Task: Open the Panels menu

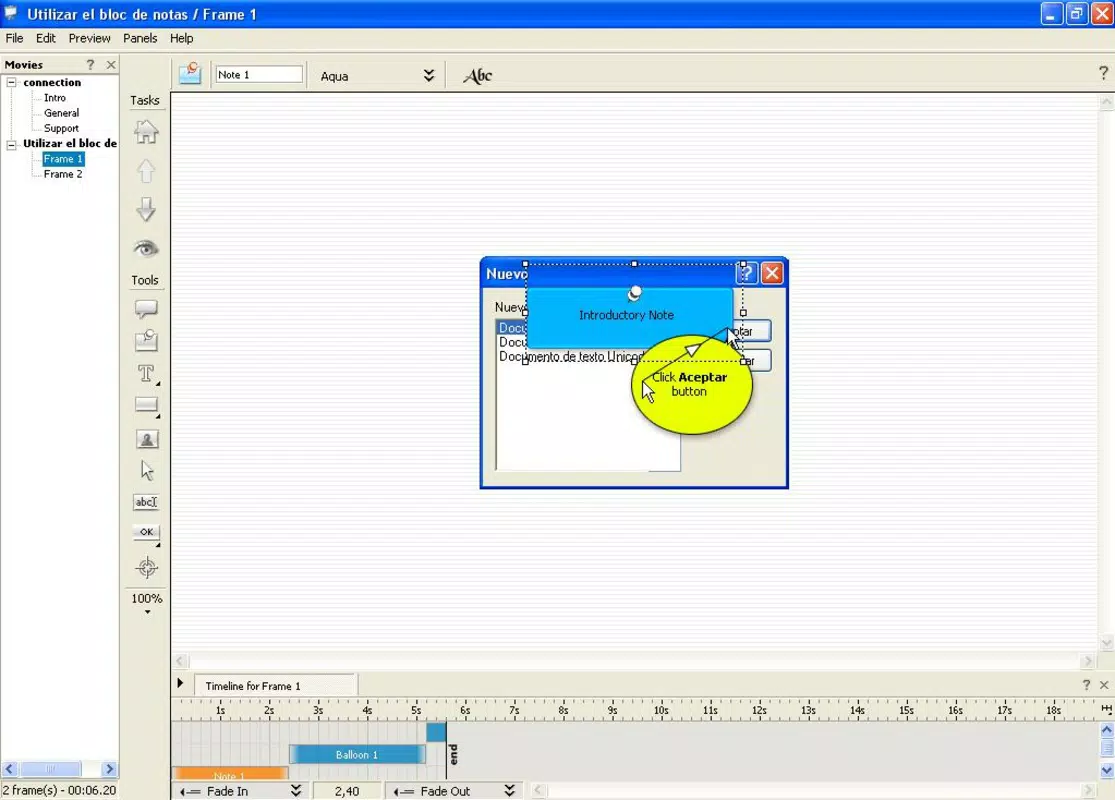Action: (x=140, y=38)
